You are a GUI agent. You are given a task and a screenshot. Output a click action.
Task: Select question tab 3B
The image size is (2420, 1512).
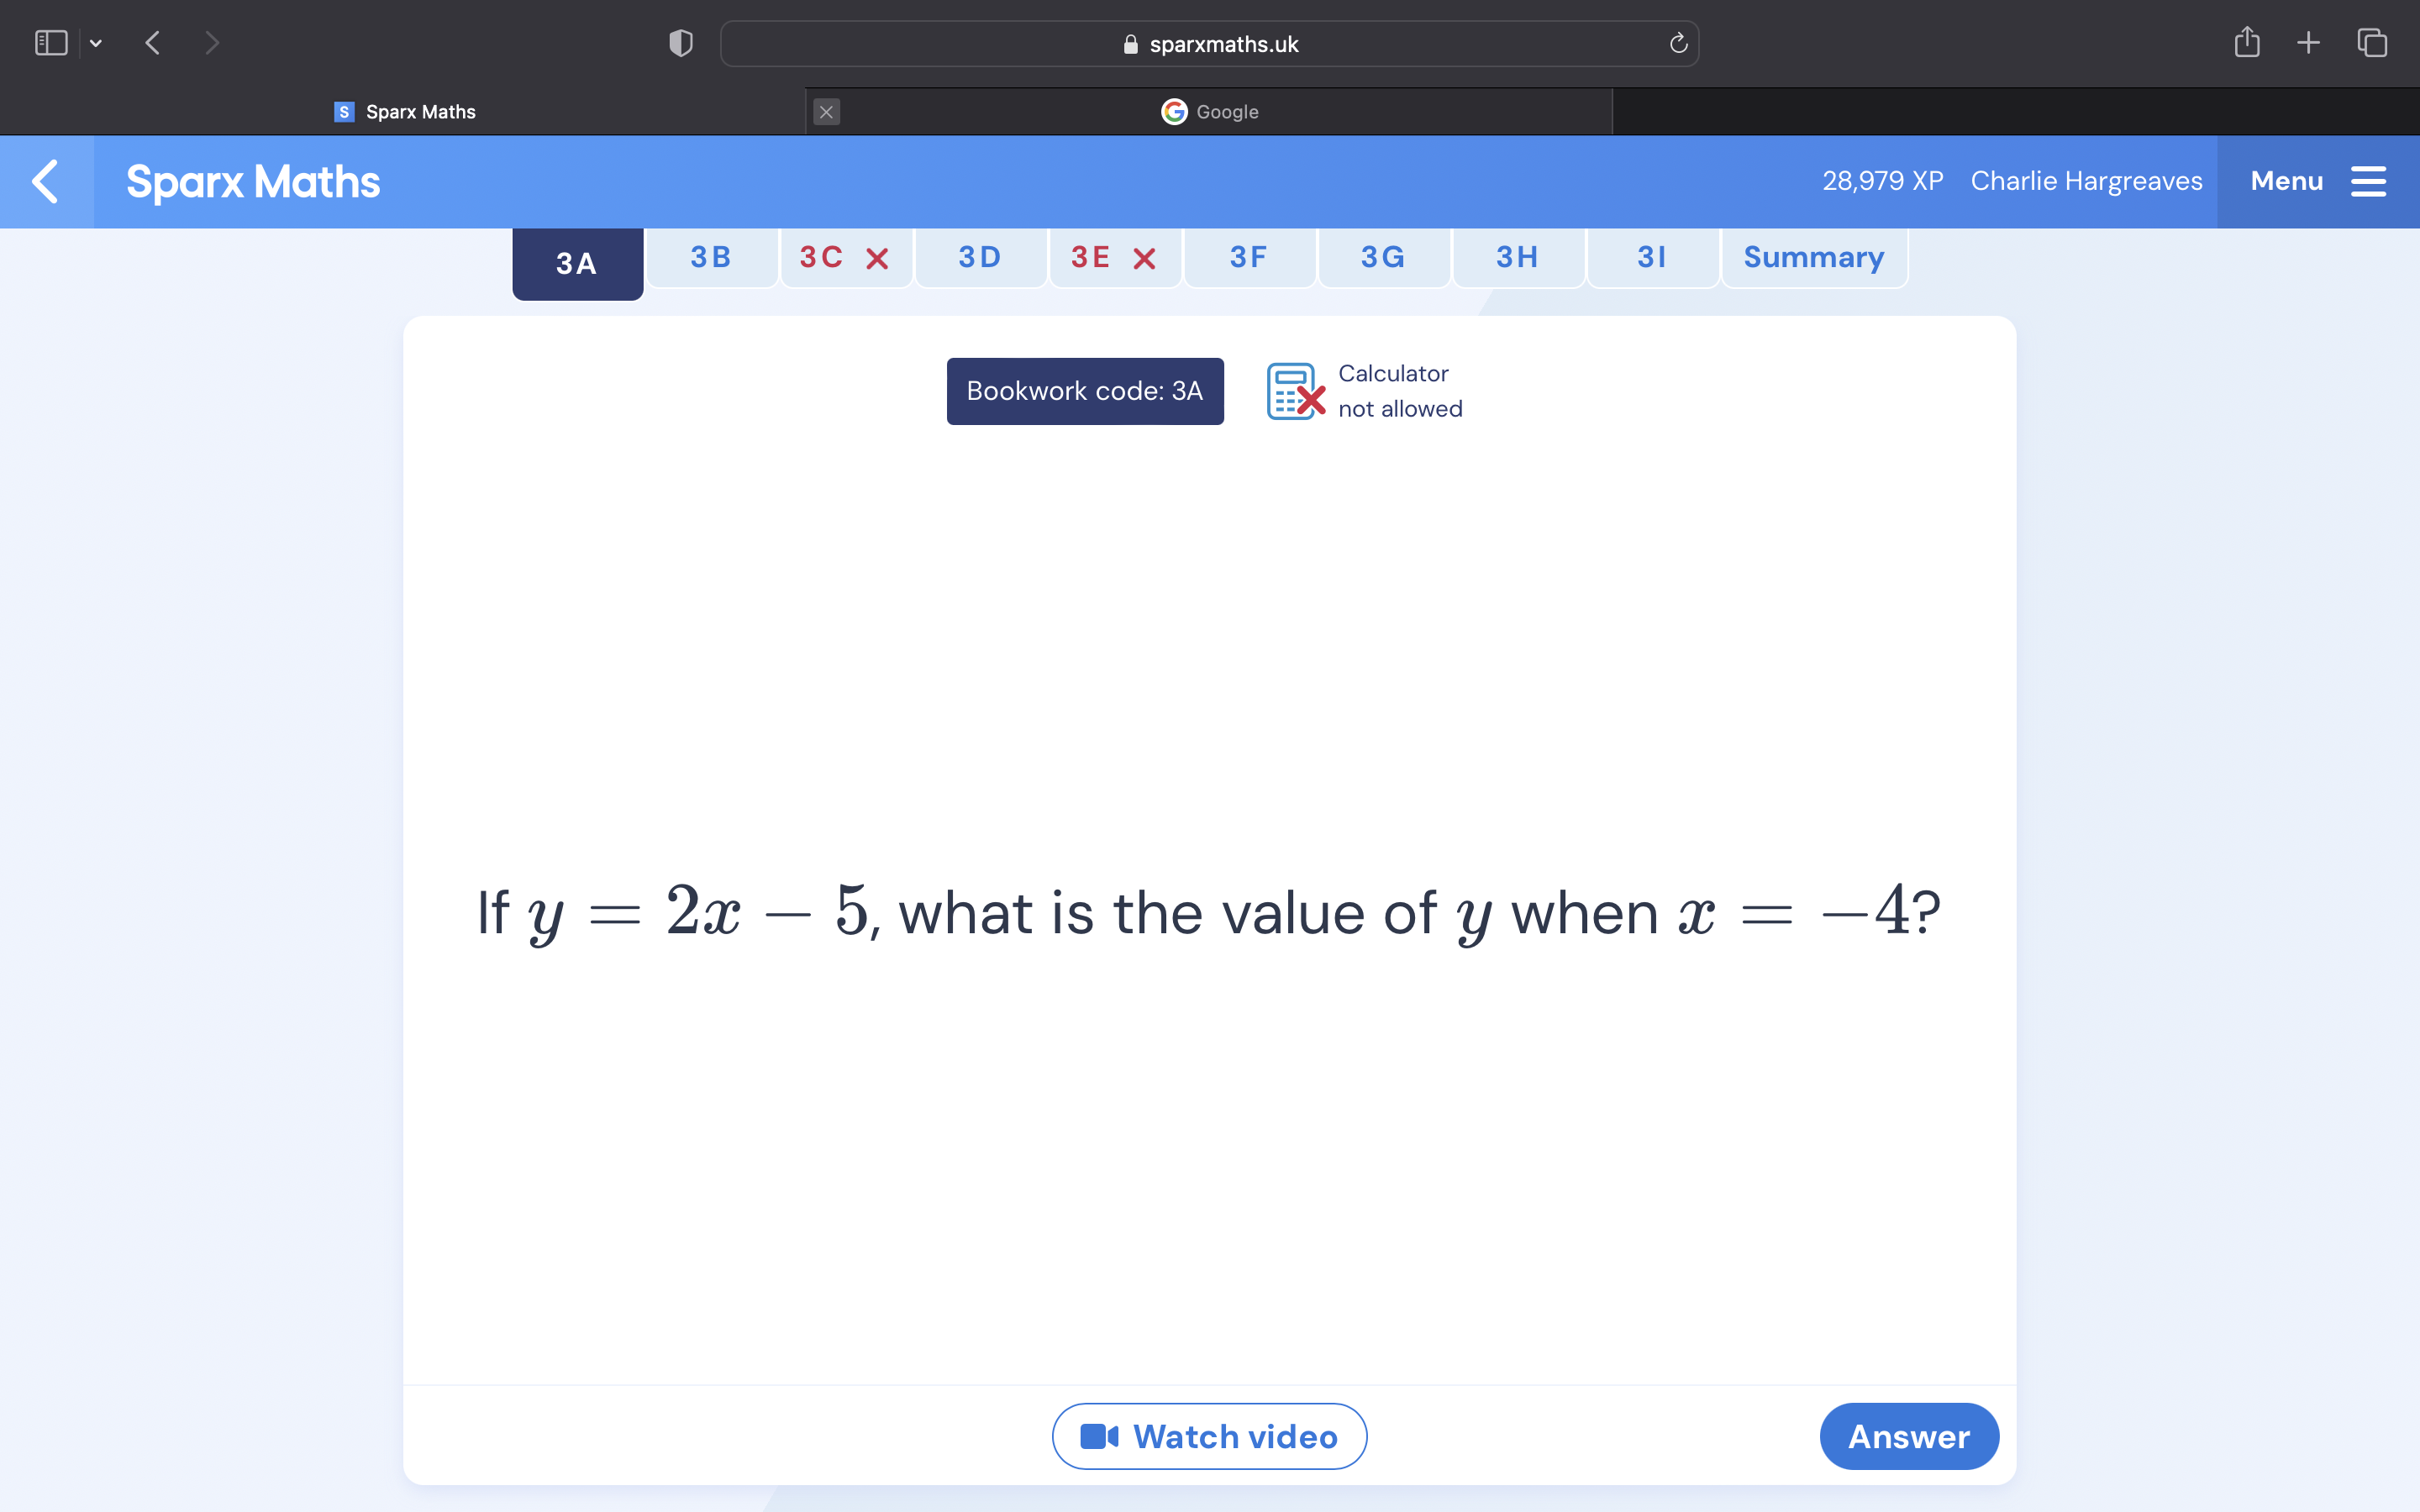pyautogui.click(x=711, y=257)
